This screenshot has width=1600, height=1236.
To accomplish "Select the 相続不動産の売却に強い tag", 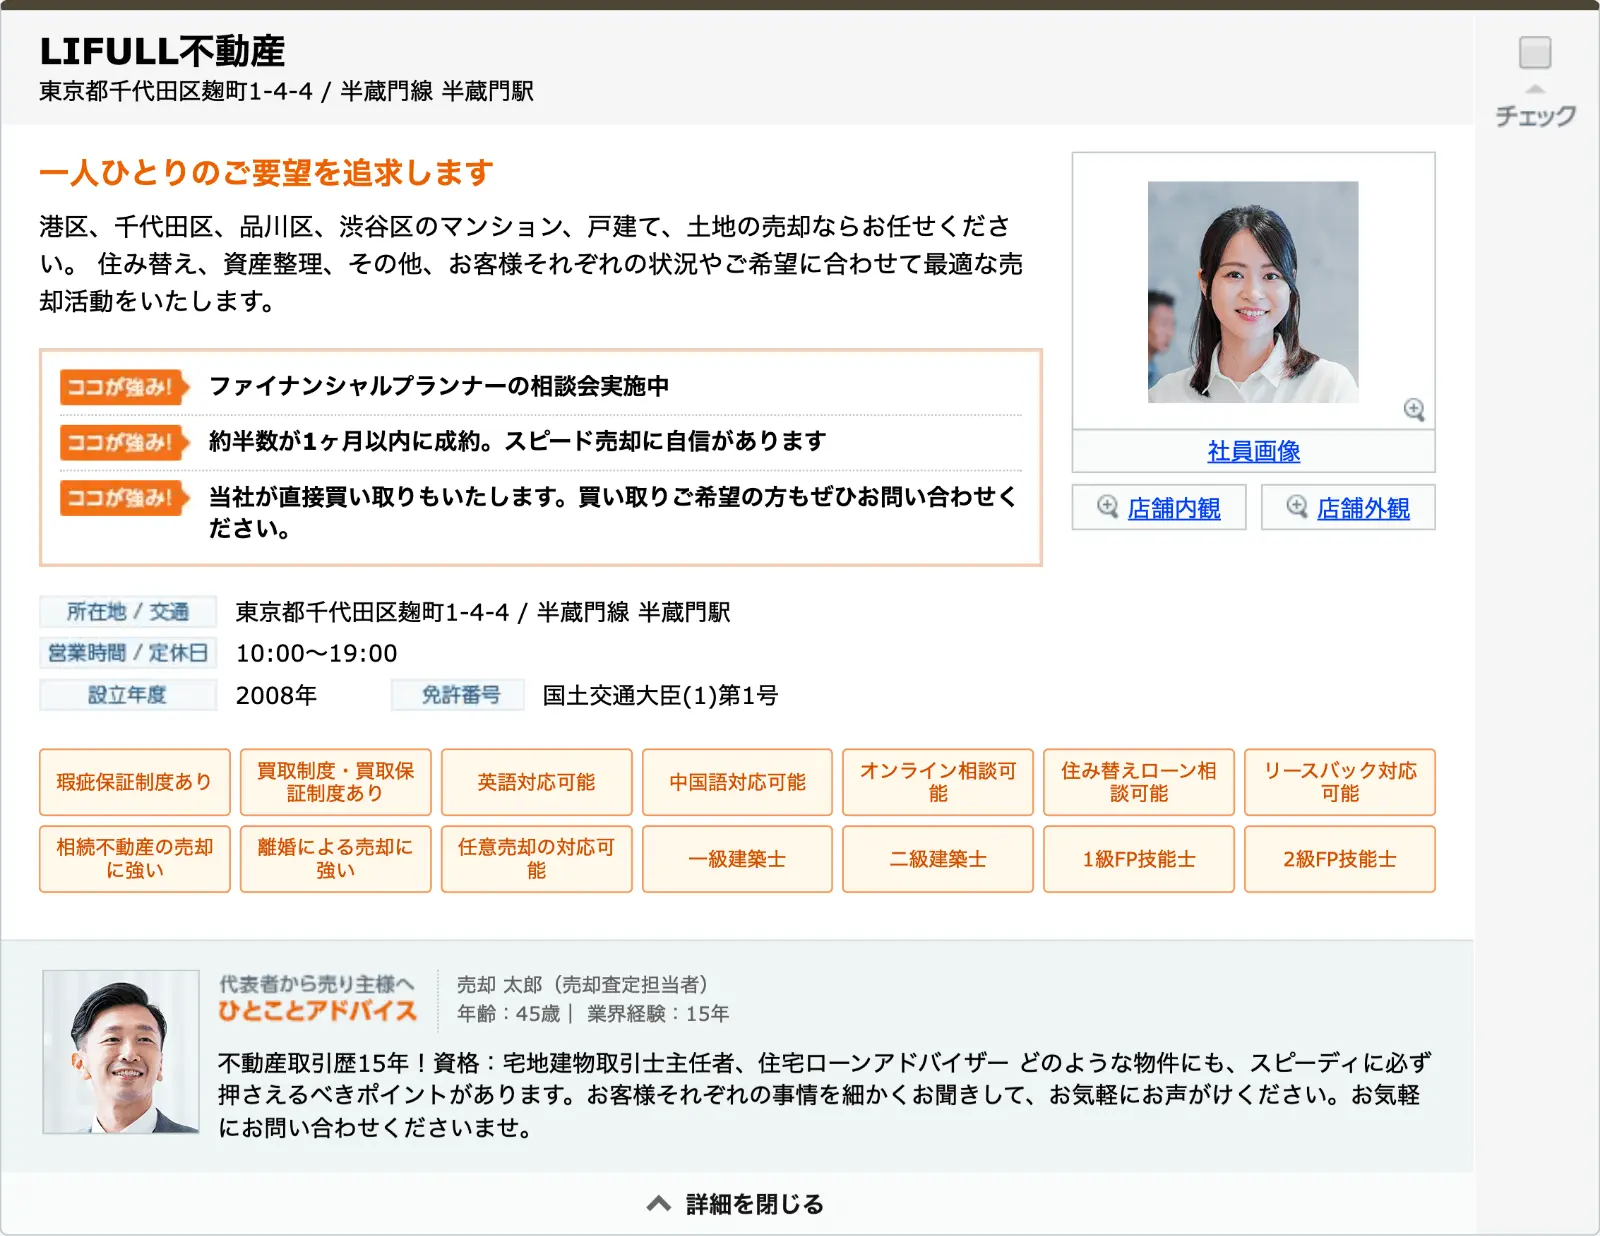I will (x=135, y=859).
